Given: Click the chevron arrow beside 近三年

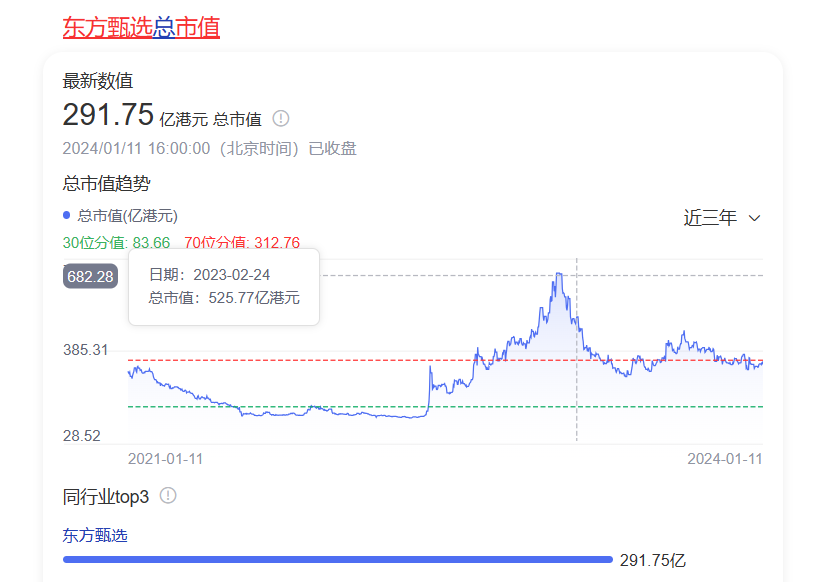Looking at the screenshot, I should click(755, 218).
